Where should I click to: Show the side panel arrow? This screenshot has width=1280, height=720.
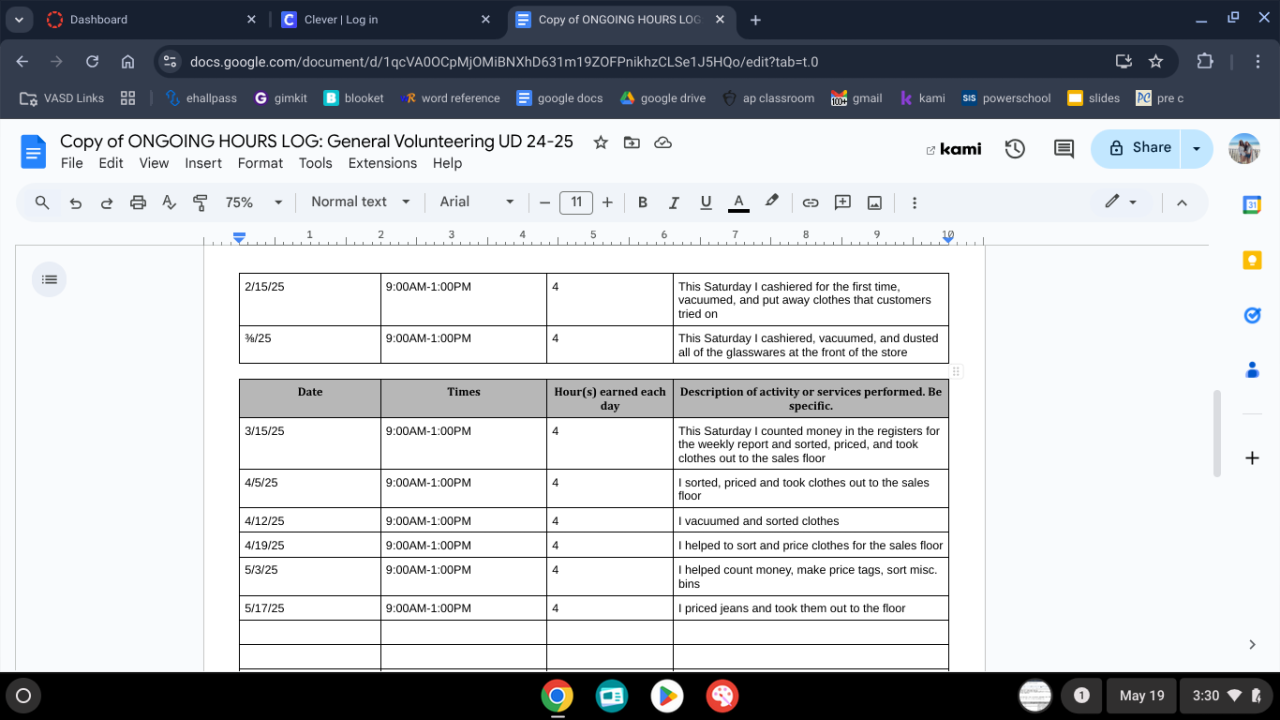[1252, 645]
